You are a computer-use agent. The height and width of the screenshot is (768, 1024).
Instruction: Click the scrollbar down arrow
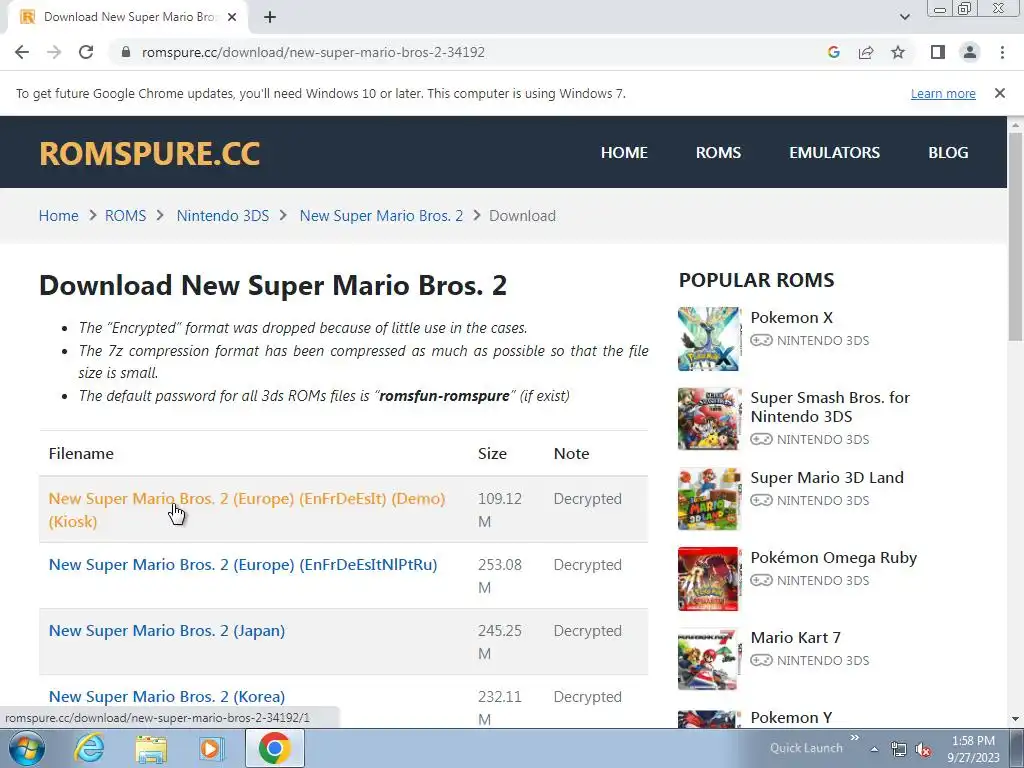tap(1015, 719)
